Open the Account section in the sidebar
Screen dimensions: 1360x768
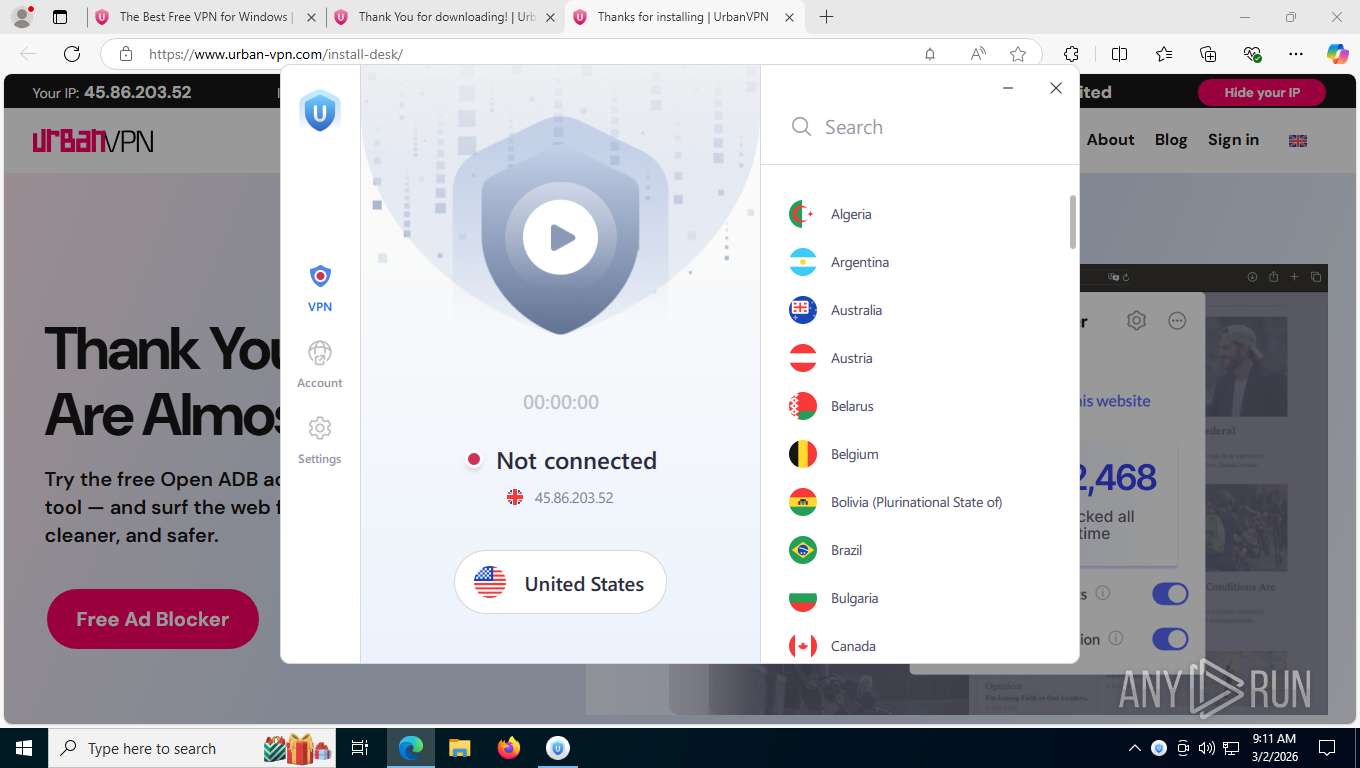[320, 364]
